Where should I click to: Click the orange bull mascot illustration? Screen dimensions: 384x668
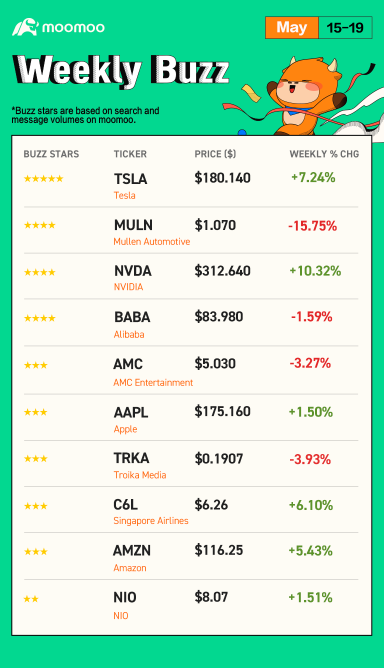[304, 97]
